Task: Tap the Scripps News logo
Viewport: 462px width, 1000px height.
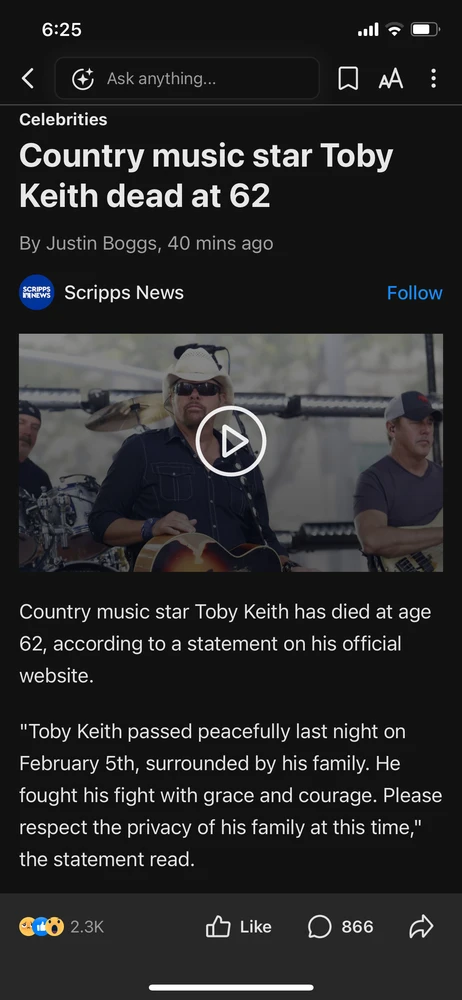Action: (x=36, y=292)
